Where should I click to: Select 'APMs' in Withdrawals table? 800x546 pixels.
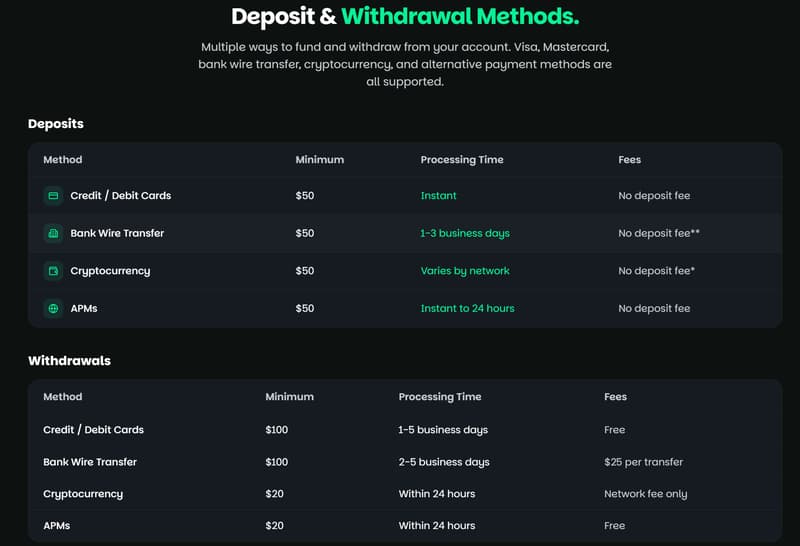coord(57,526)
